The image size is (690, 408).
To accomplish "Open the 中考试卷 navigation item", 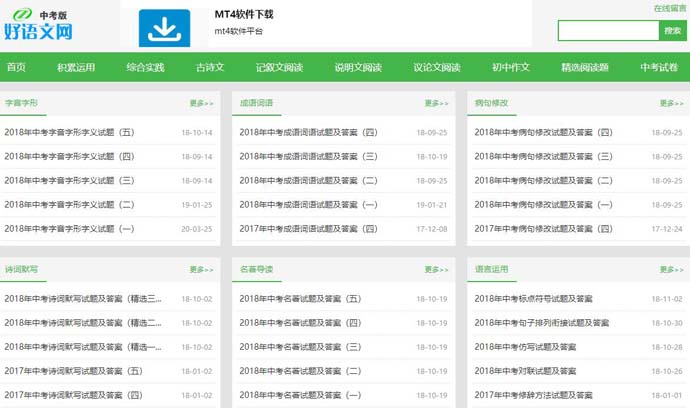I will point(659,68).
